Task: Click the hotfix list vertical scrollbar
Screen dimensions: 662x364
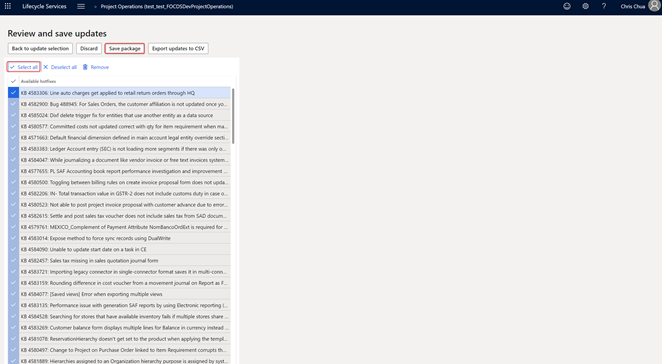Action: click(x=233, y=116)
